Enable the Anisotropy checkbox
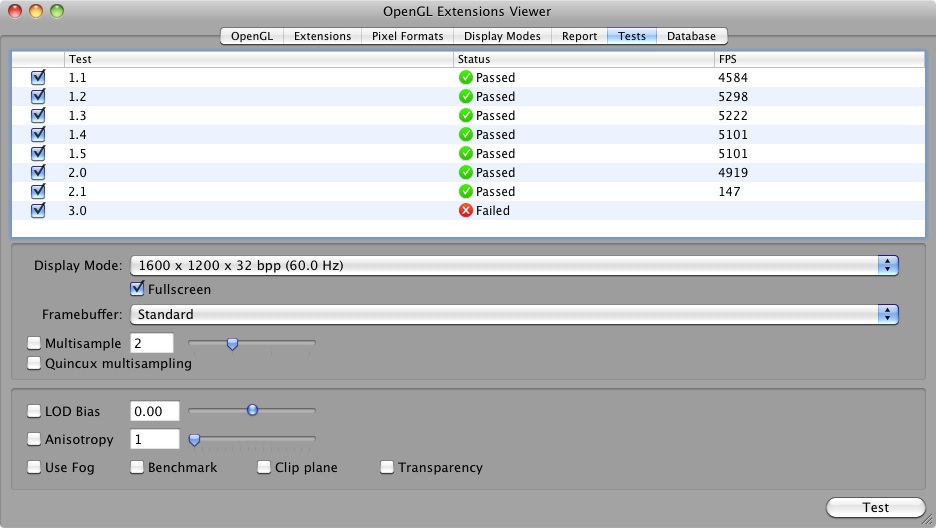The height and width of the screenshot is (528, 936). pyautogui.click(x=34, y=440)
